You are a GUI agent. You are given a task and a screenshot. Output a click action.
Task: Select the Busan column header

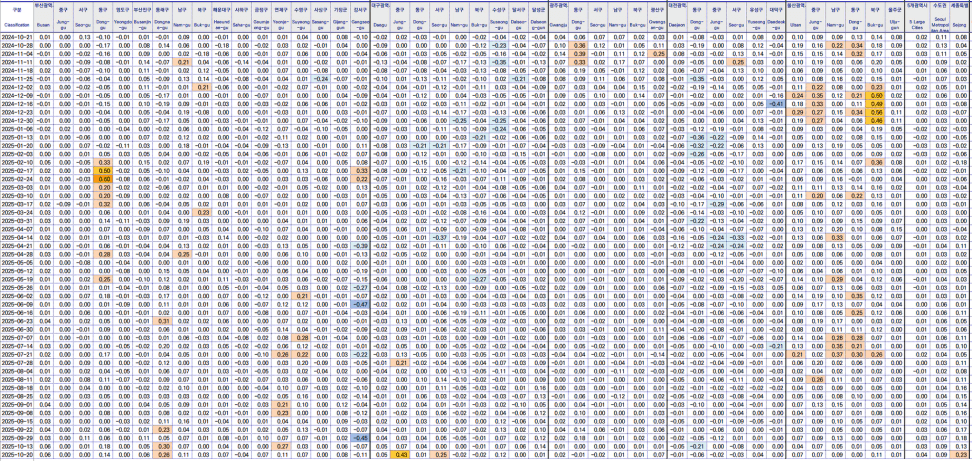click(43, 20)
